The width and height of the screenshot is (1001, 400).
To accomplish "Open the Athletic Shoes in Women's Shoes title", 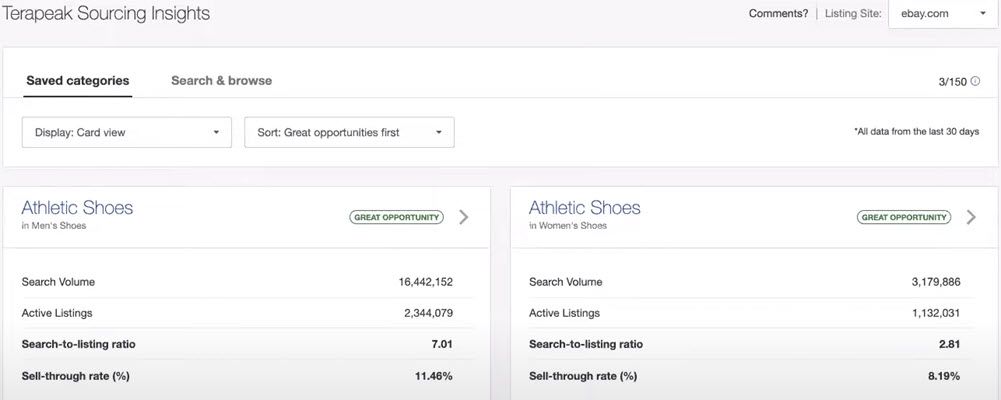I will coord(584,208).
